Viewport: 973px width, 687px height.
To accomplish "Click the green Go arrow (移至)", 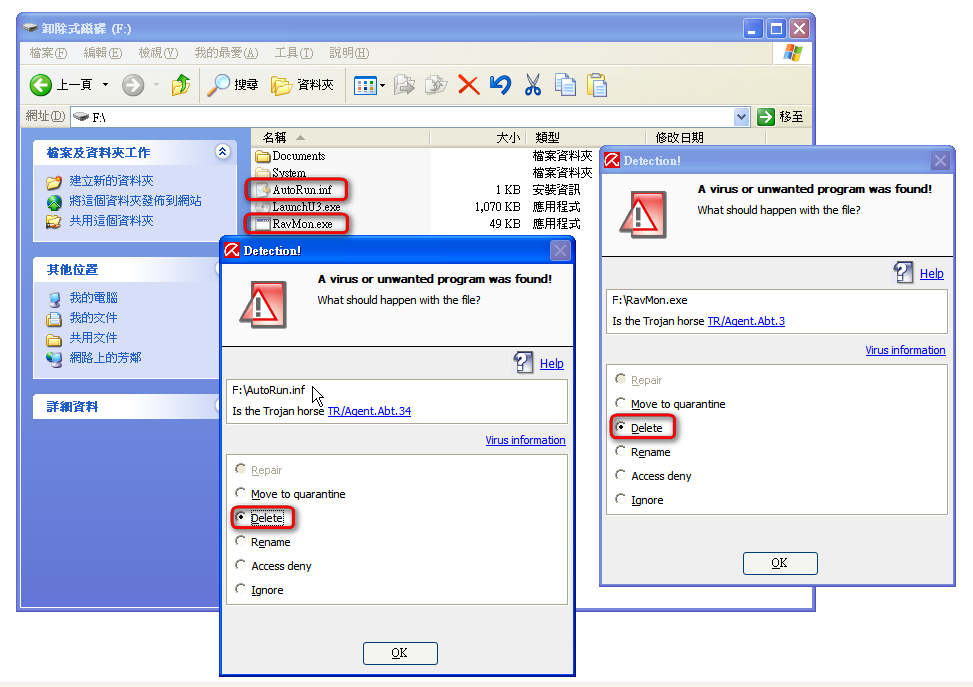I will click(766, 117).
